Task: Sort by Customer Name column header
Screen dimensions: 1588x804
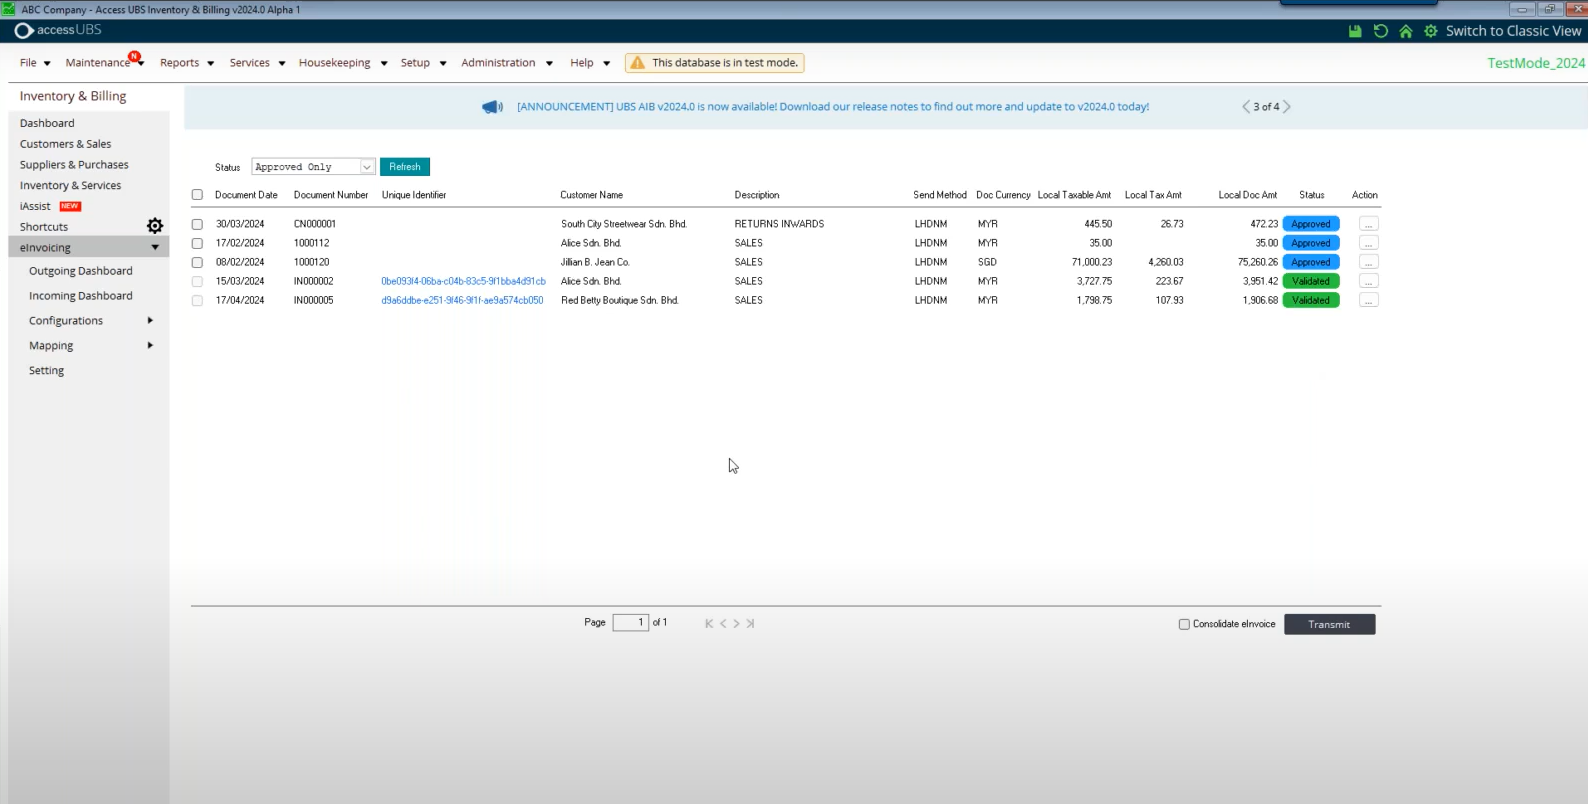Action: point(592,195)
